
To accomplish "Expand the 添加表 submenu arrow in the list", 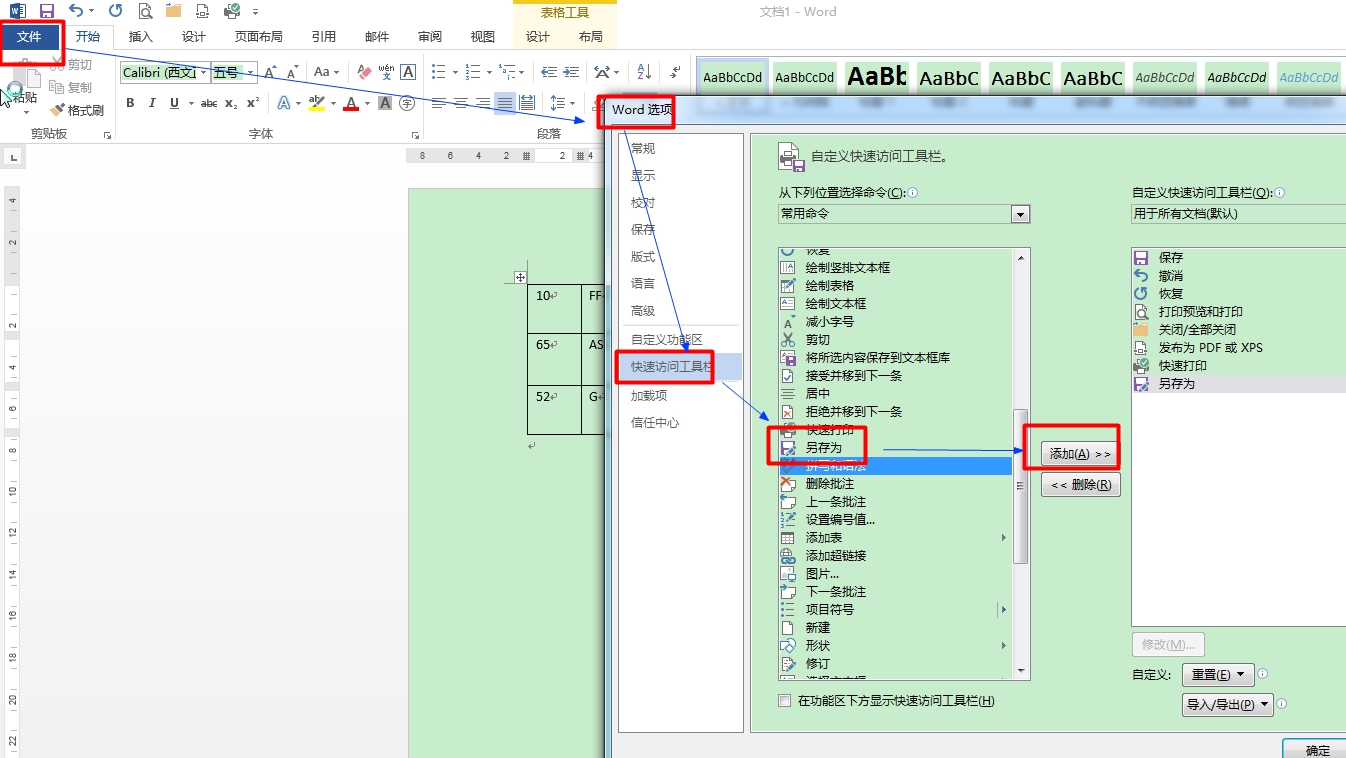I will tap(1004, 538).
